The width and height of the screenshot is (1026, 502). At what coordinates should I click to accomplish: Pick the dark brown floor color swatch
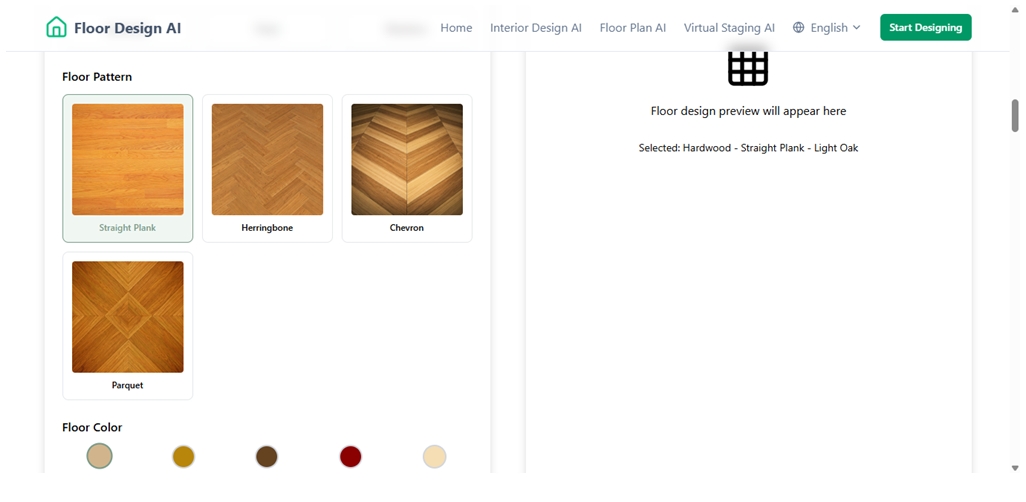[x=266, y=456]
